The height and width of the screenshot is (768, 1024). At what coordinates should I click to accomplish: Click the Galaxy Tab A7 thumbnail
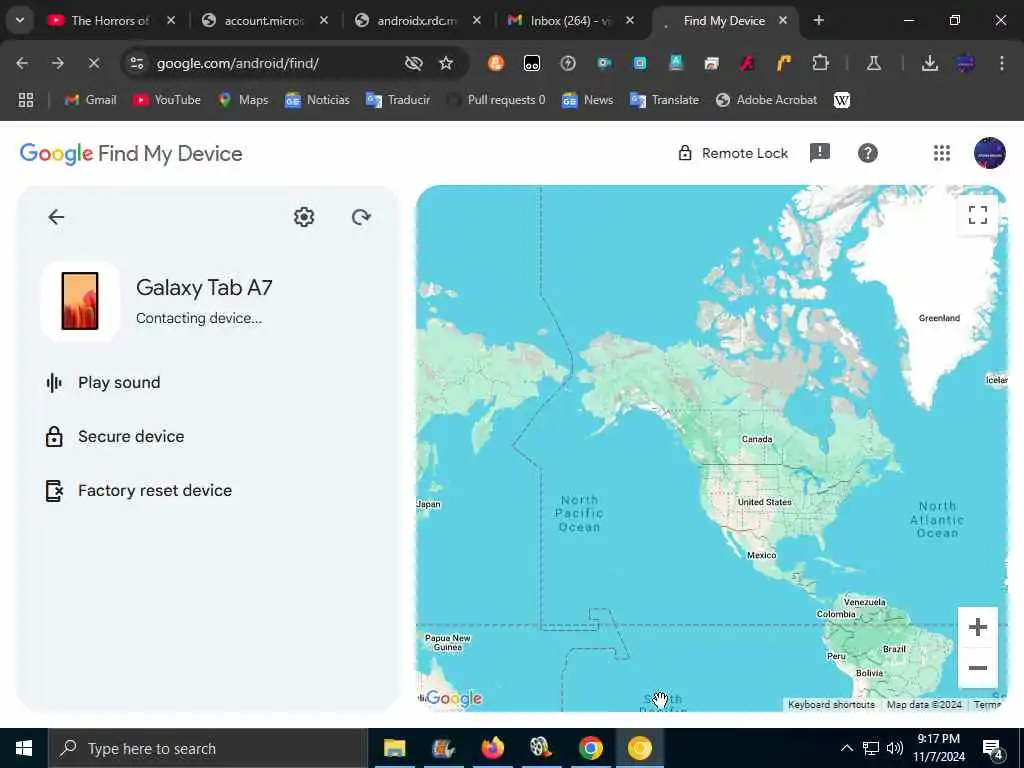pos(80,301)
